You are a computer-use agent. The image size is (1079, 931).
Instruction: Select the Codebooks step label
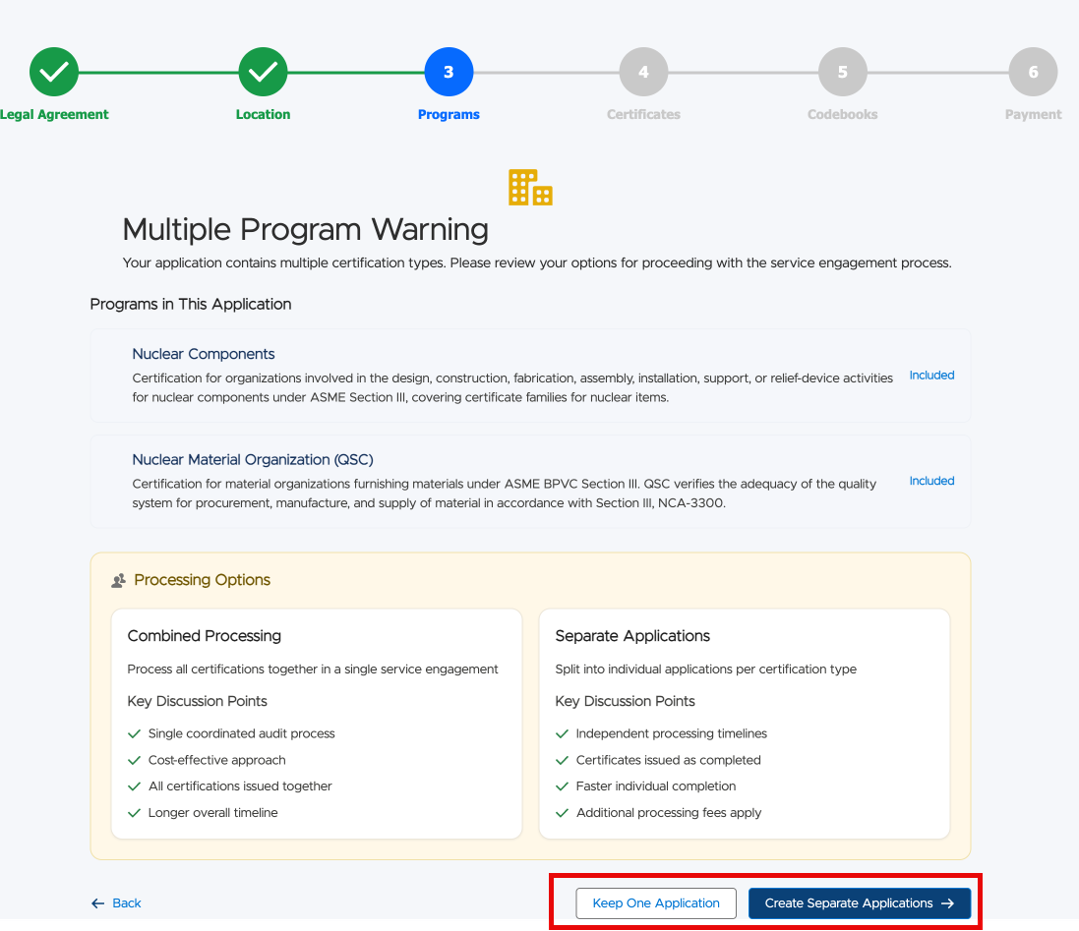[842, 114]
